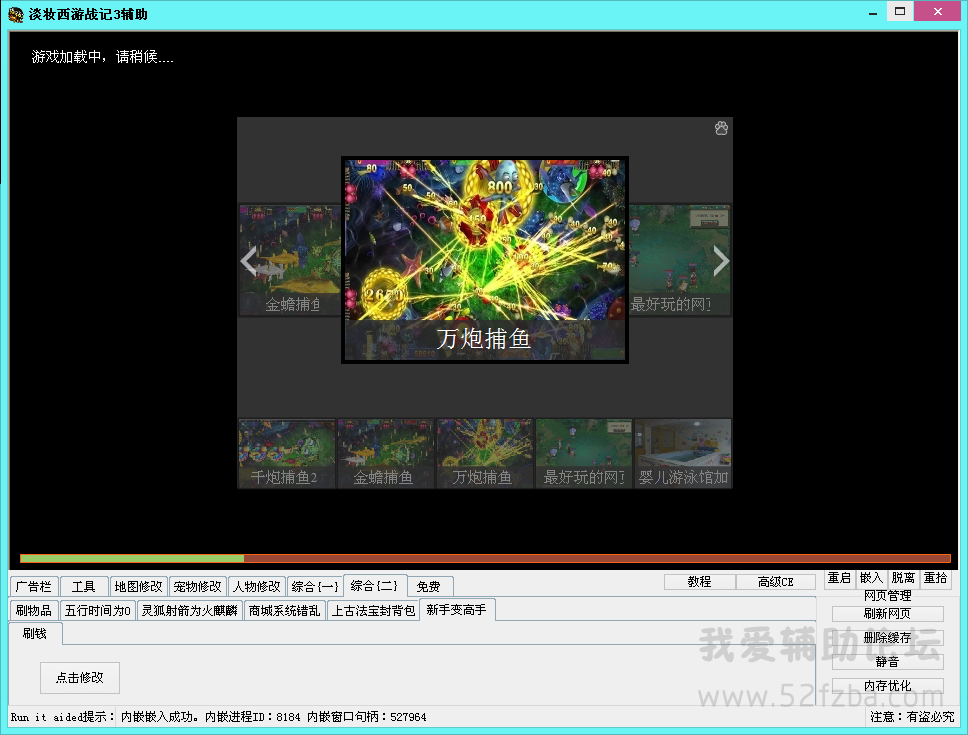
Task: Open the 万炮捕鱼 featured game image
Action: [x=485, y=260]
